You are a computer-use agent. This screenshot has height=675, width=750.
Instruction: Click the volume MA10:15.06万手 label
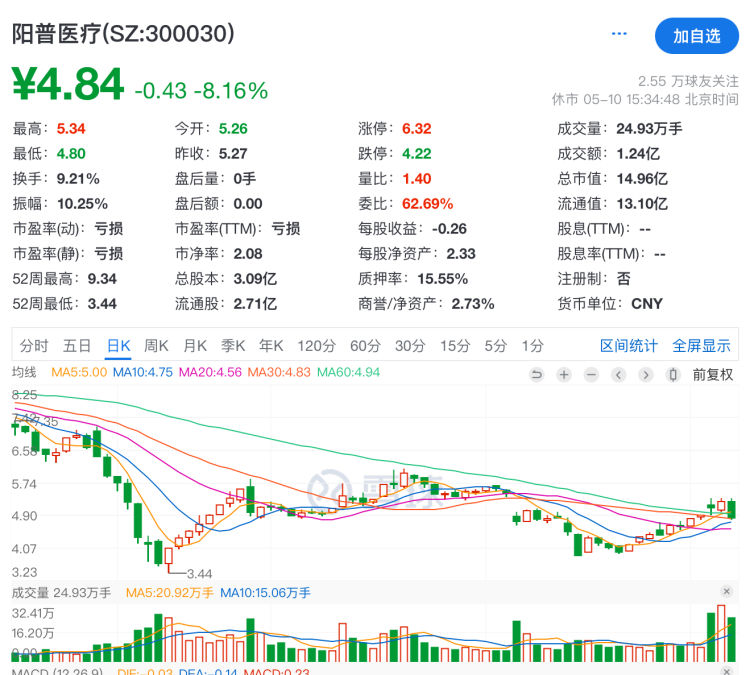[x=265, y=593]
